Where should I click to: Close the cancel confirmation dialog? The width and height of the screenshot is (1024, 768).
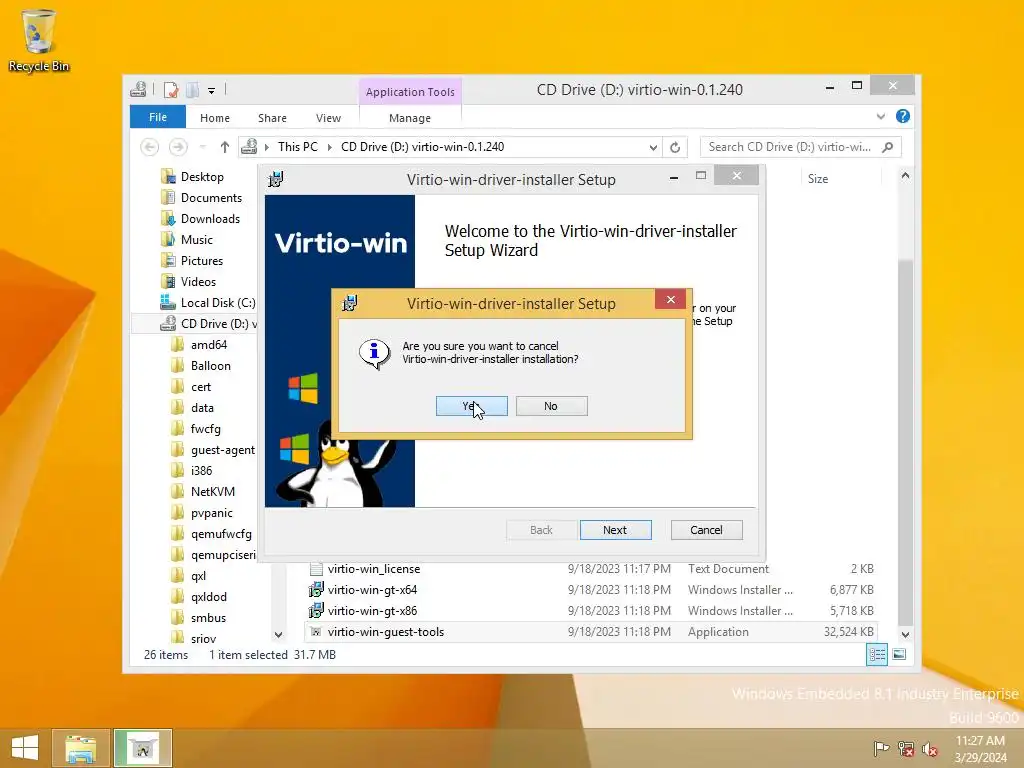(x=671, y=300)
